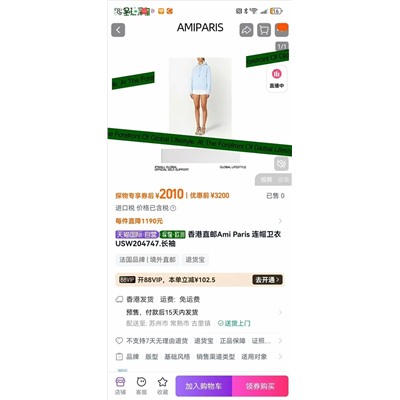This screenshot has height=400, width=400.
Task: Tap the import tax info question icon
Action: (x=173, y=208)
